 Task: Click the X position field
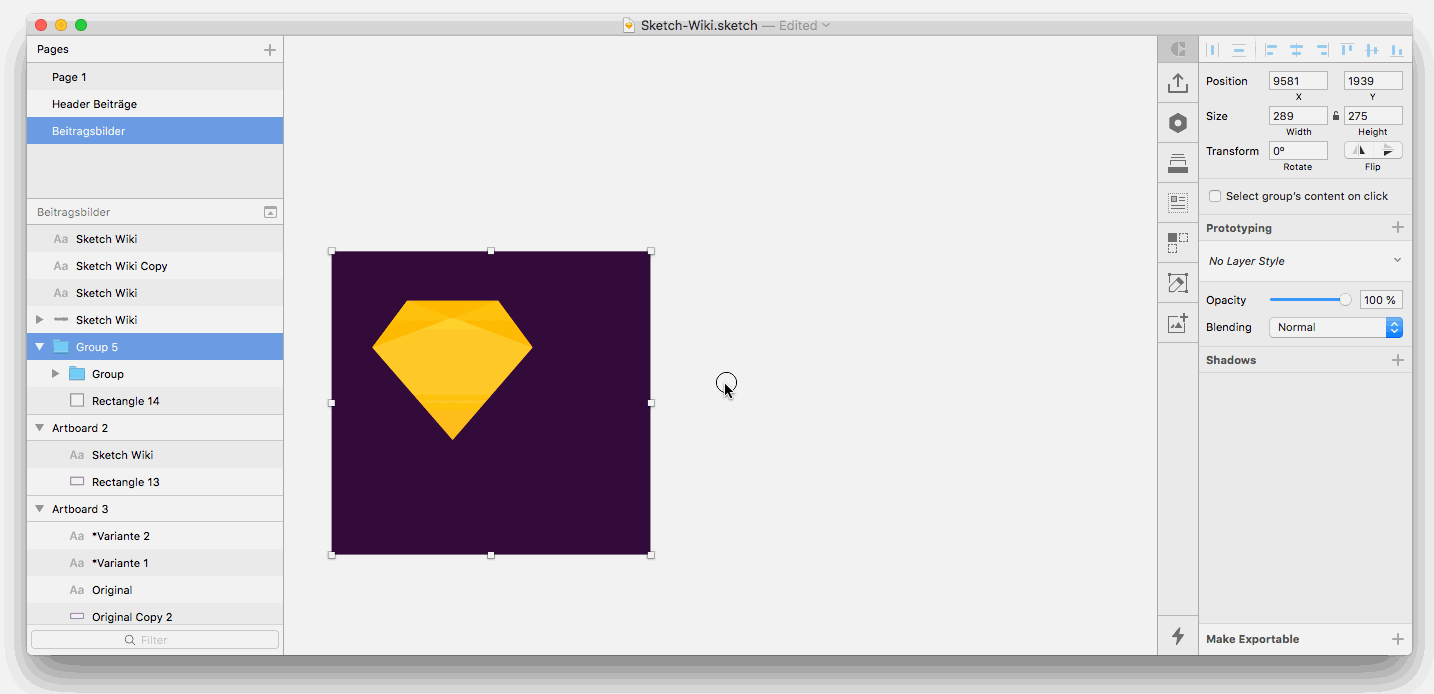pos(1298,81)
